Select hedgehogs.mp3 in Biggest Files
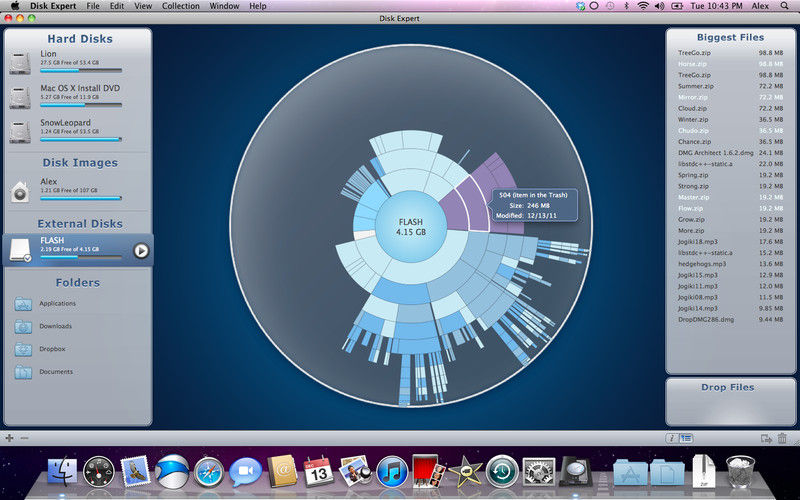This screenshot has height=500, width=800. (730, 264)
